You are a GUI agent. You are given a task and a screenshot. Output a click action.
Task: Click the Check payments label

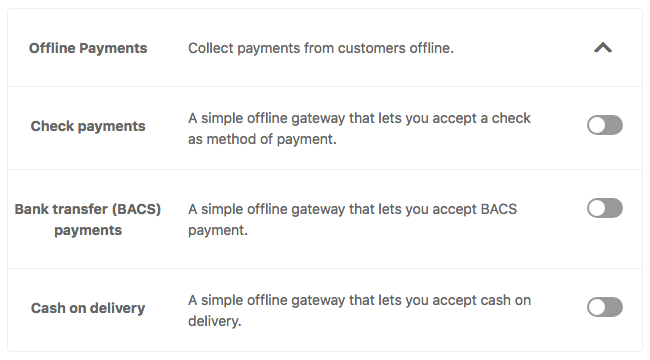[x=88, y=126]
